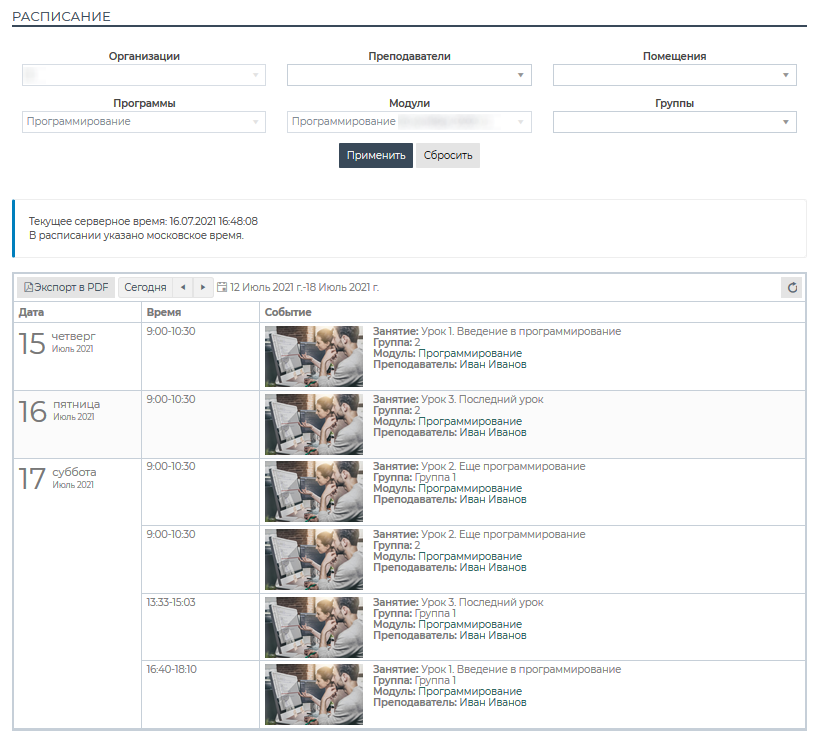This screenshot has height=742, width=825.
Task: Open the Преподаватели dropdown
Action: pyautogui.click(x=409, y=75)
